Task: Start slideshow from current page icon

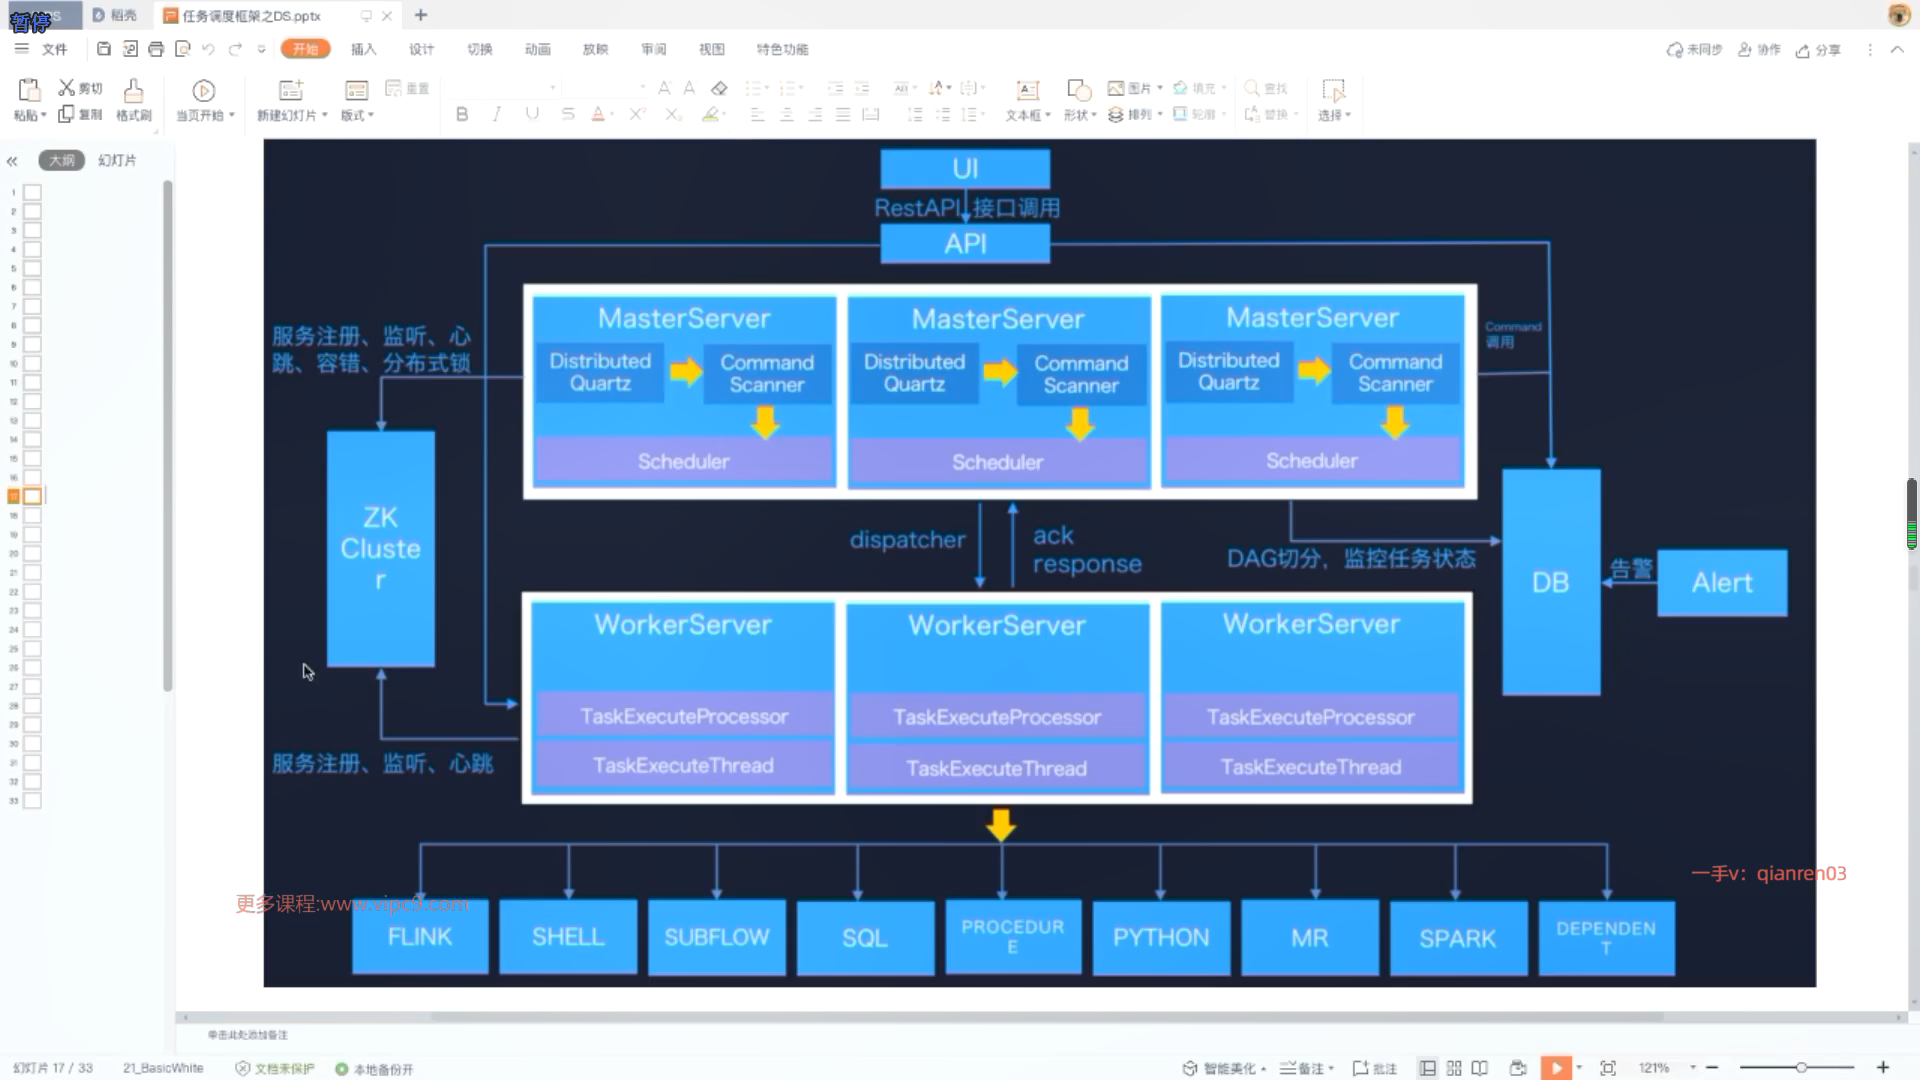Action: pyautogui.click(x=203, y=91)
